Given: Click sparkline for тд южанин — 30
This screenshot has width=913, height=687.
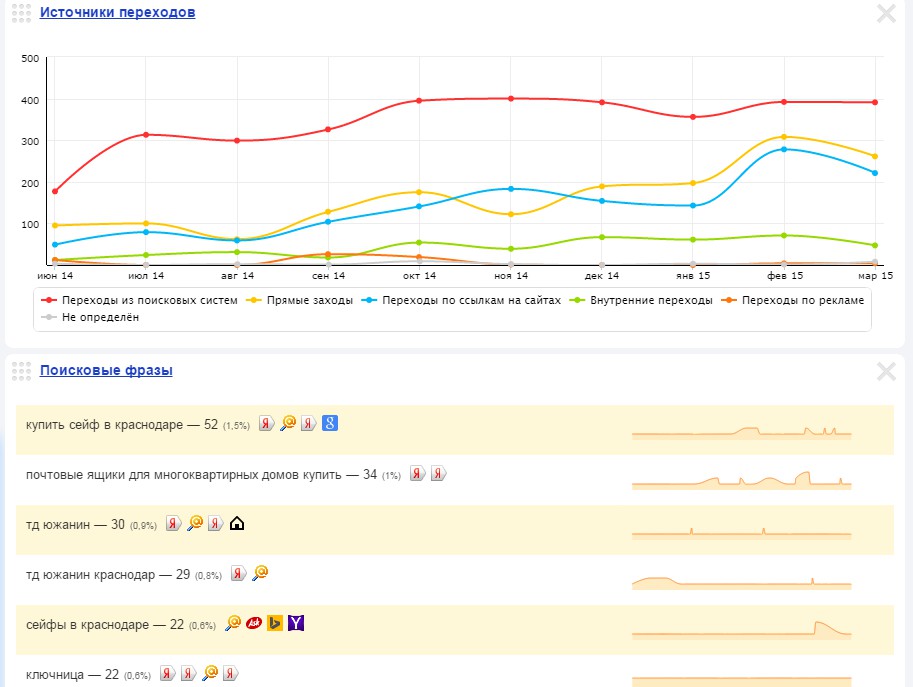Looking at the screenshot, I should (x=741, y=533).
